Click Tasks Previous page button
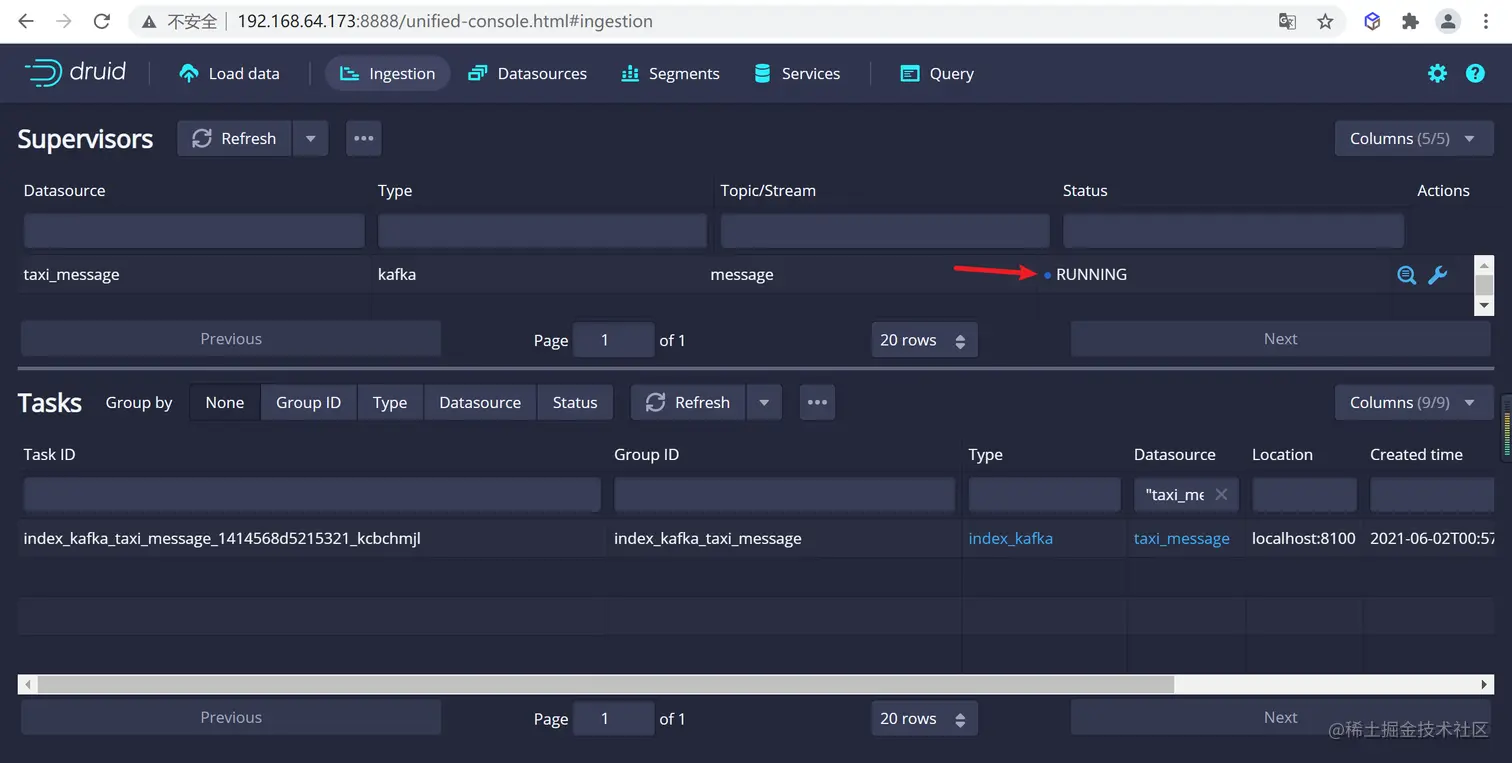This screenshot has height=763, width=1512. tap(231, 717)
